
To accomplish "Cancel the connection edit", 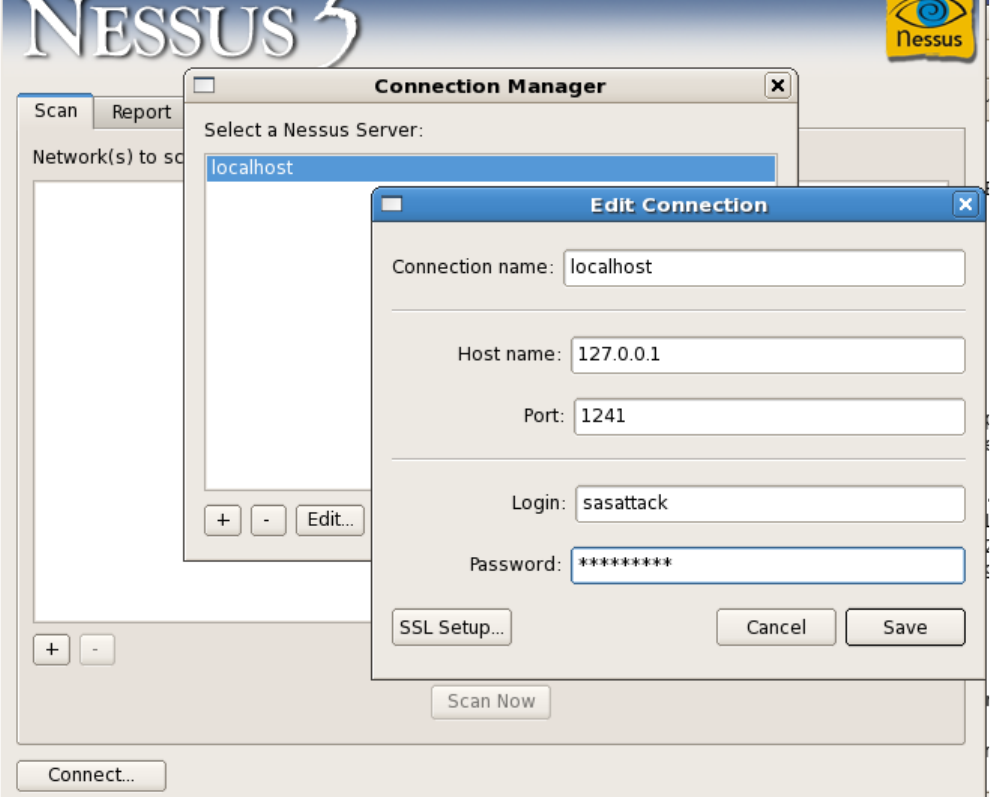I will (776, 627).
